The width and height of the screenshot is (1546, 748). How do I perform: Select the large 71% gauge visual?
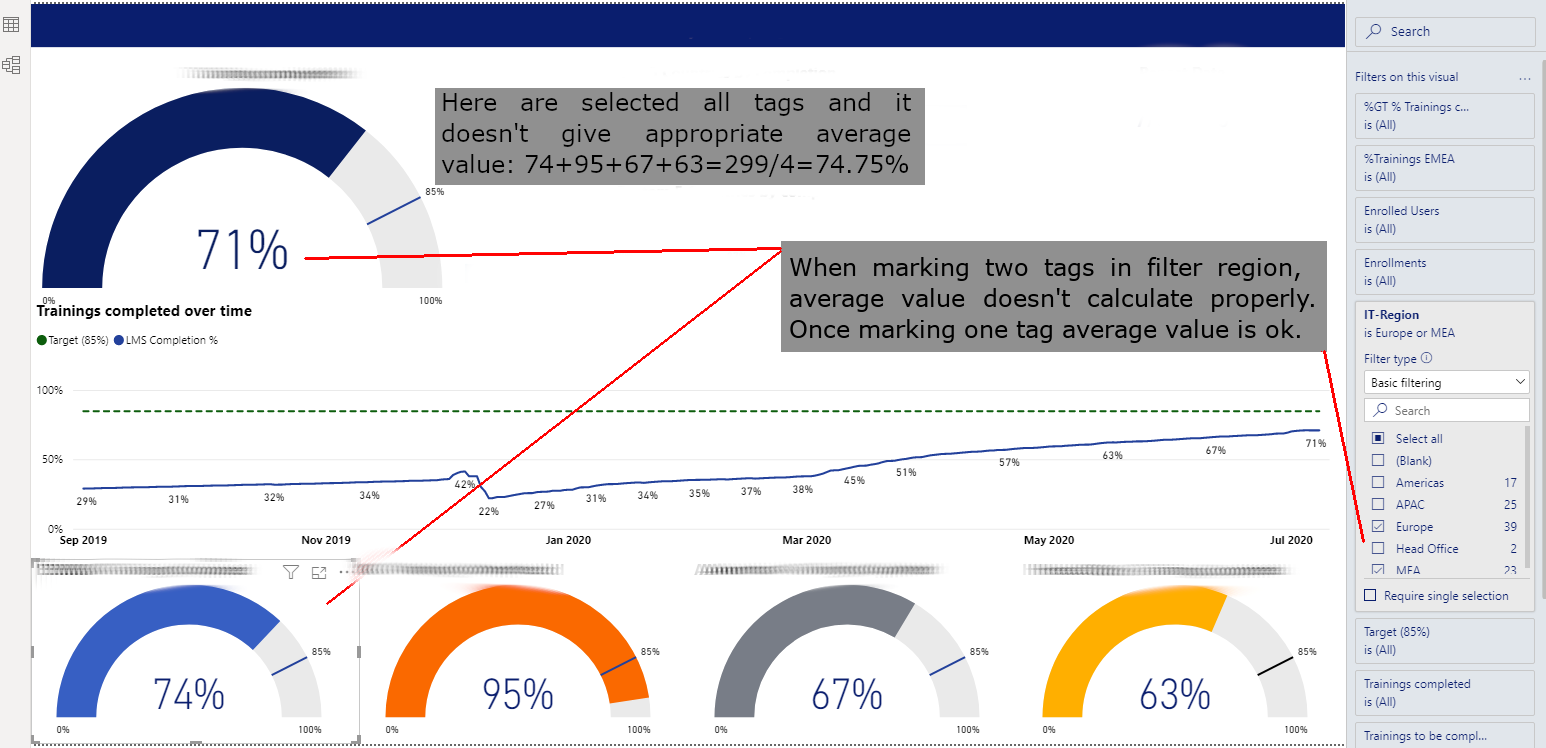(x=242, y=190)
